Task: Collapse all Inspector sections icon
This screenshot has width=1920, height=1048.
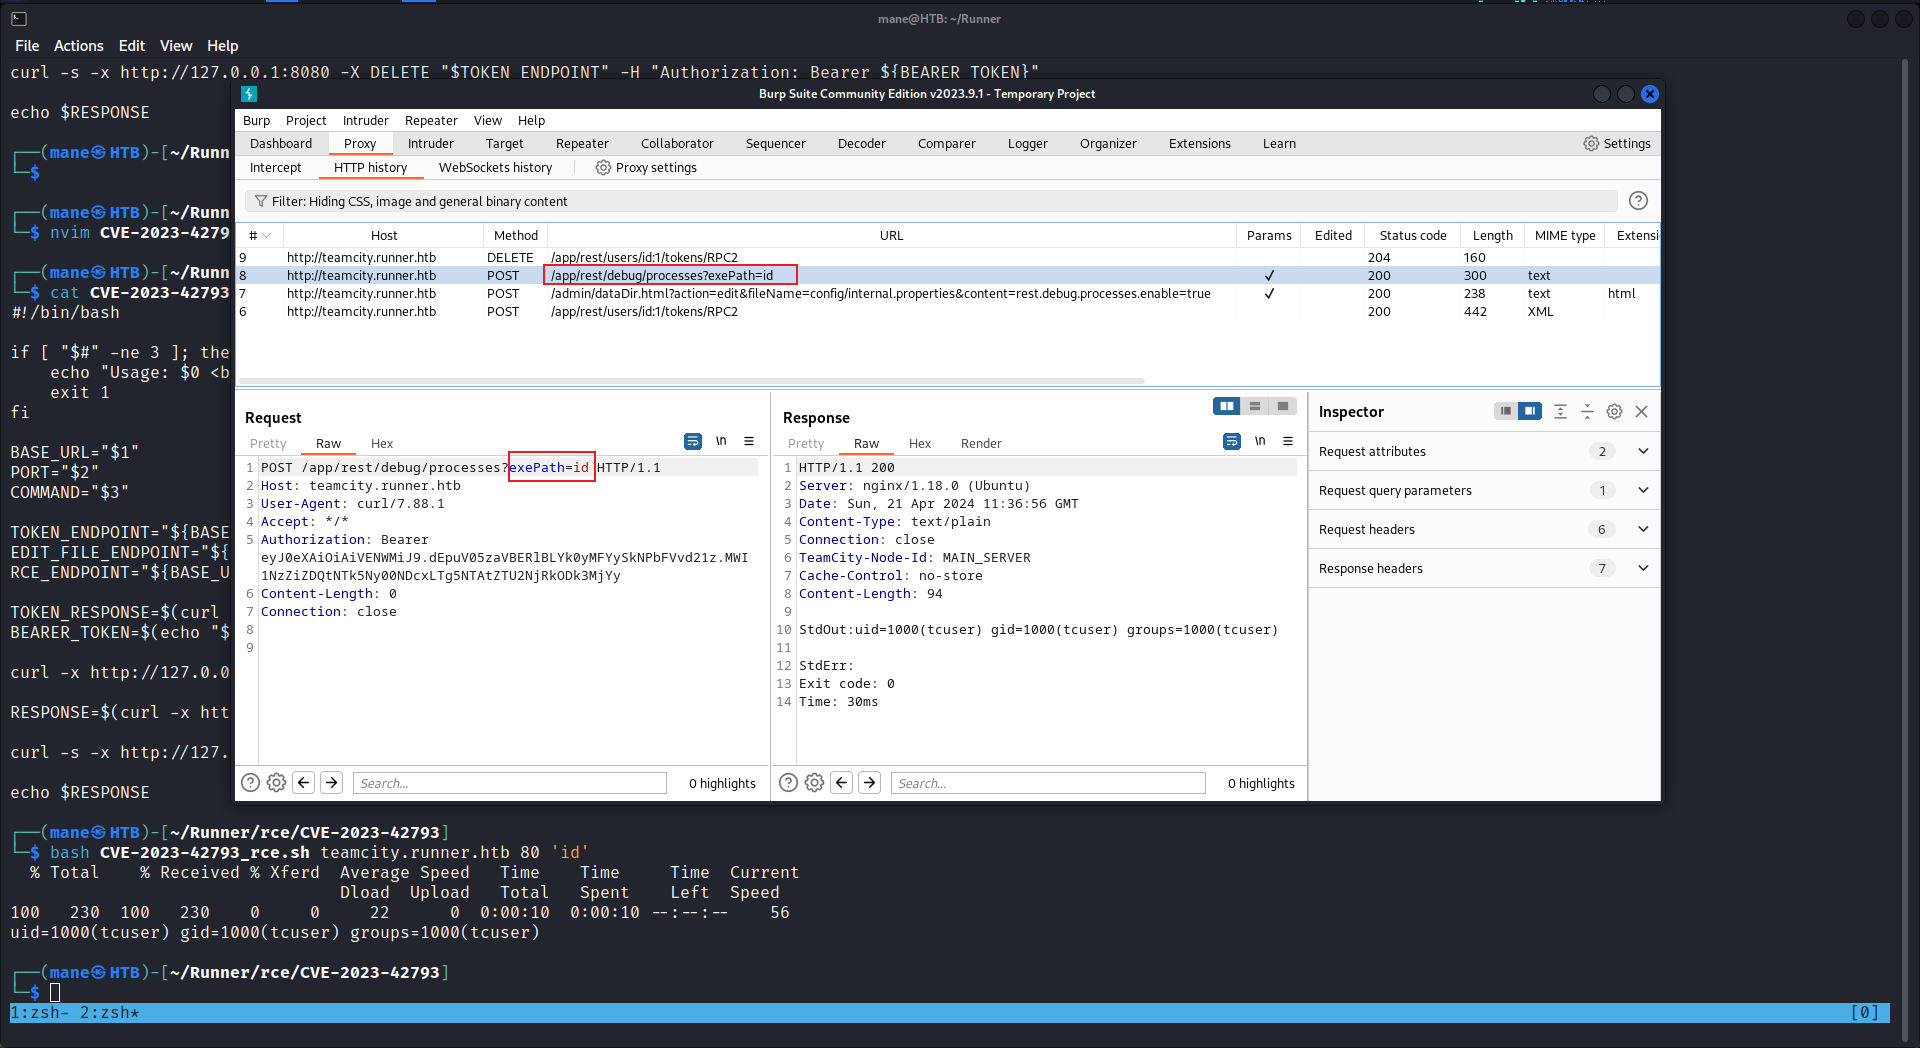Action: (1587, 411)
